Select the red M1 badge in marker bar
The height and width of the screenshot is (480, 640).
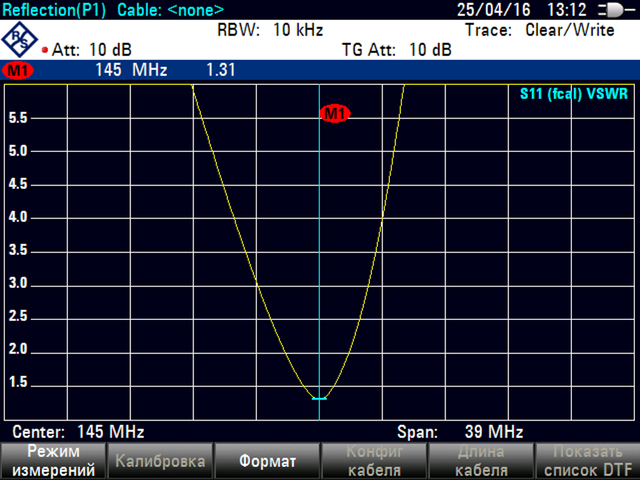pos(17,71)
